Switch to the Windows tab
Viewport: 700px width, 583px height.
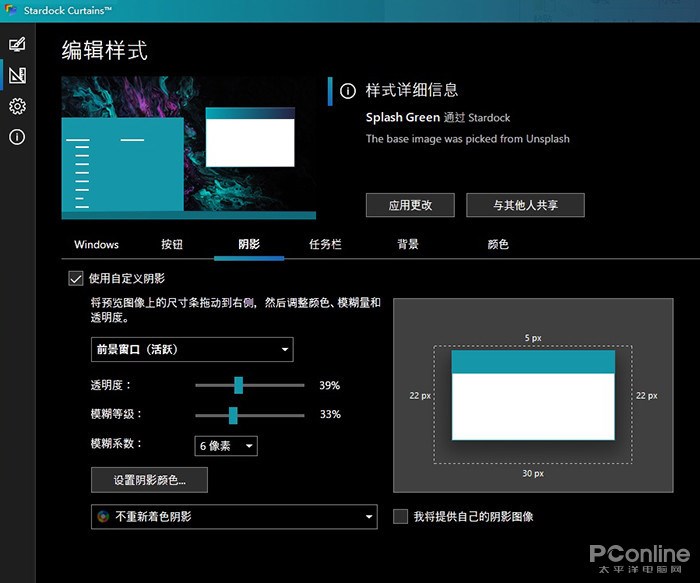[96, 244]
